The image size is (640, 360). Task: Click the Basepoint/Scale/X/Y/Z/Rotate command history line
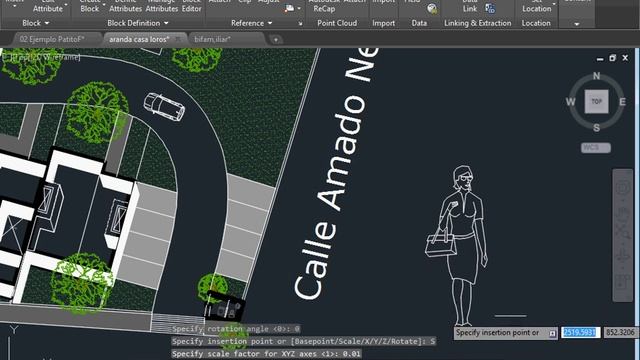click(x=303, y=341)
